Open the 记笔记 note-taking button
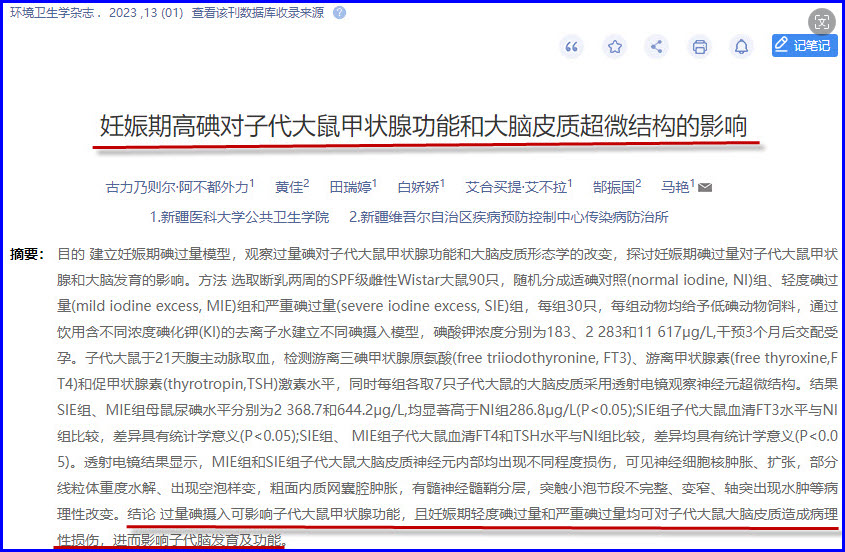This screenshot has height=552, width=845. tap(804, 46)
